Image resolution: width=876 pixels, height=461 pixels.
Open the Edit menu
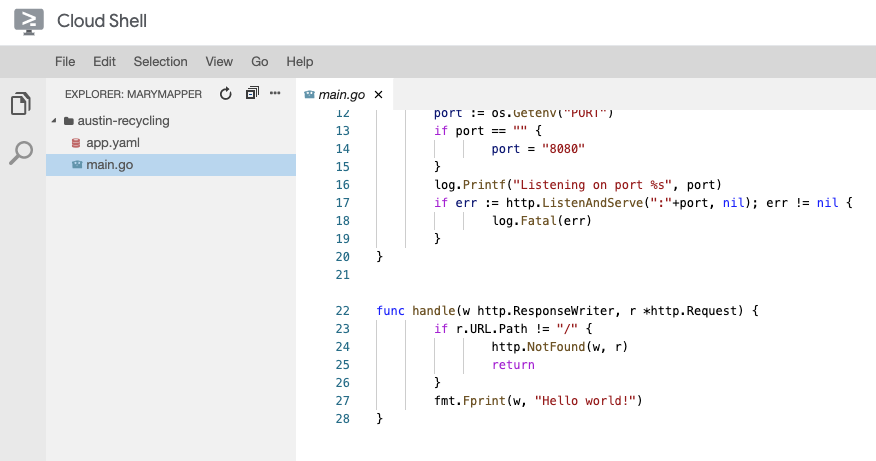point(104,62)
